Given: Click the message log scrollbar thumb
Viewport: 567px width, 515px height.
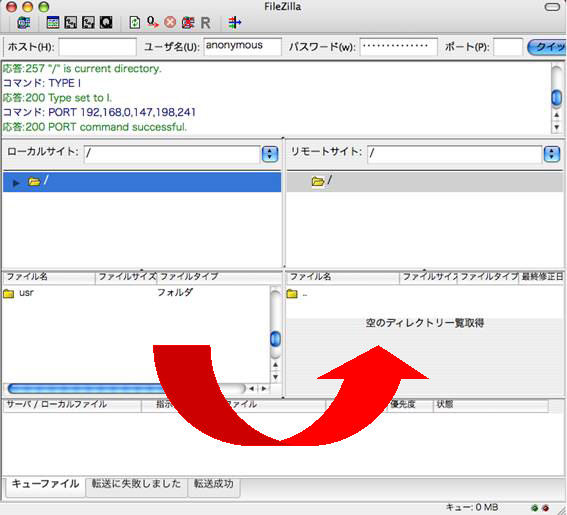Looking at the screenshot, I should (556, 98).
